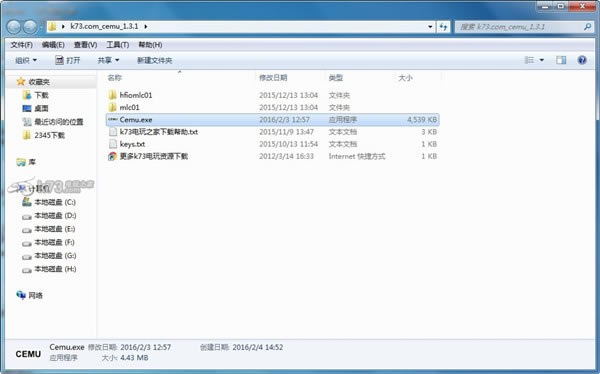Expand the arrow before k73.com_cemu_1.3.1 path
Viewport: 600px width, 374px height.
click(x=63, y=26)
